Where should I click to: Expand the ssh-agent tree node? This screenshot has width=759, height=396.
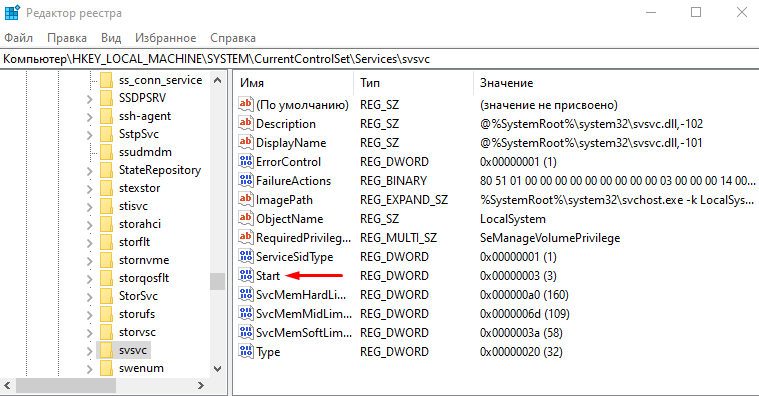[x=90, y=117]
